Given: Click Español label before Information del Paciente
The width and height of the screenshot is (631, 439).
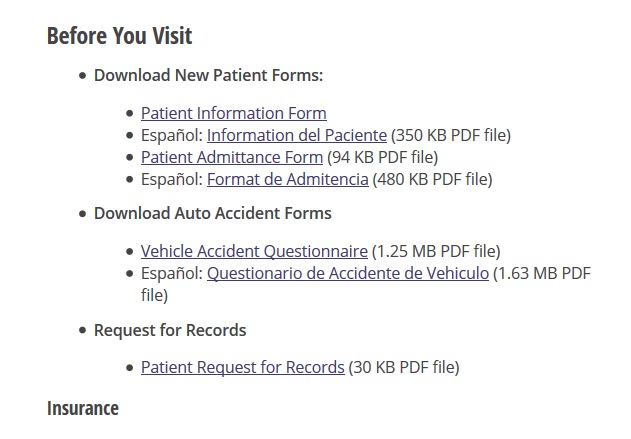Looking at the screenshot, I should click(172, 135).
